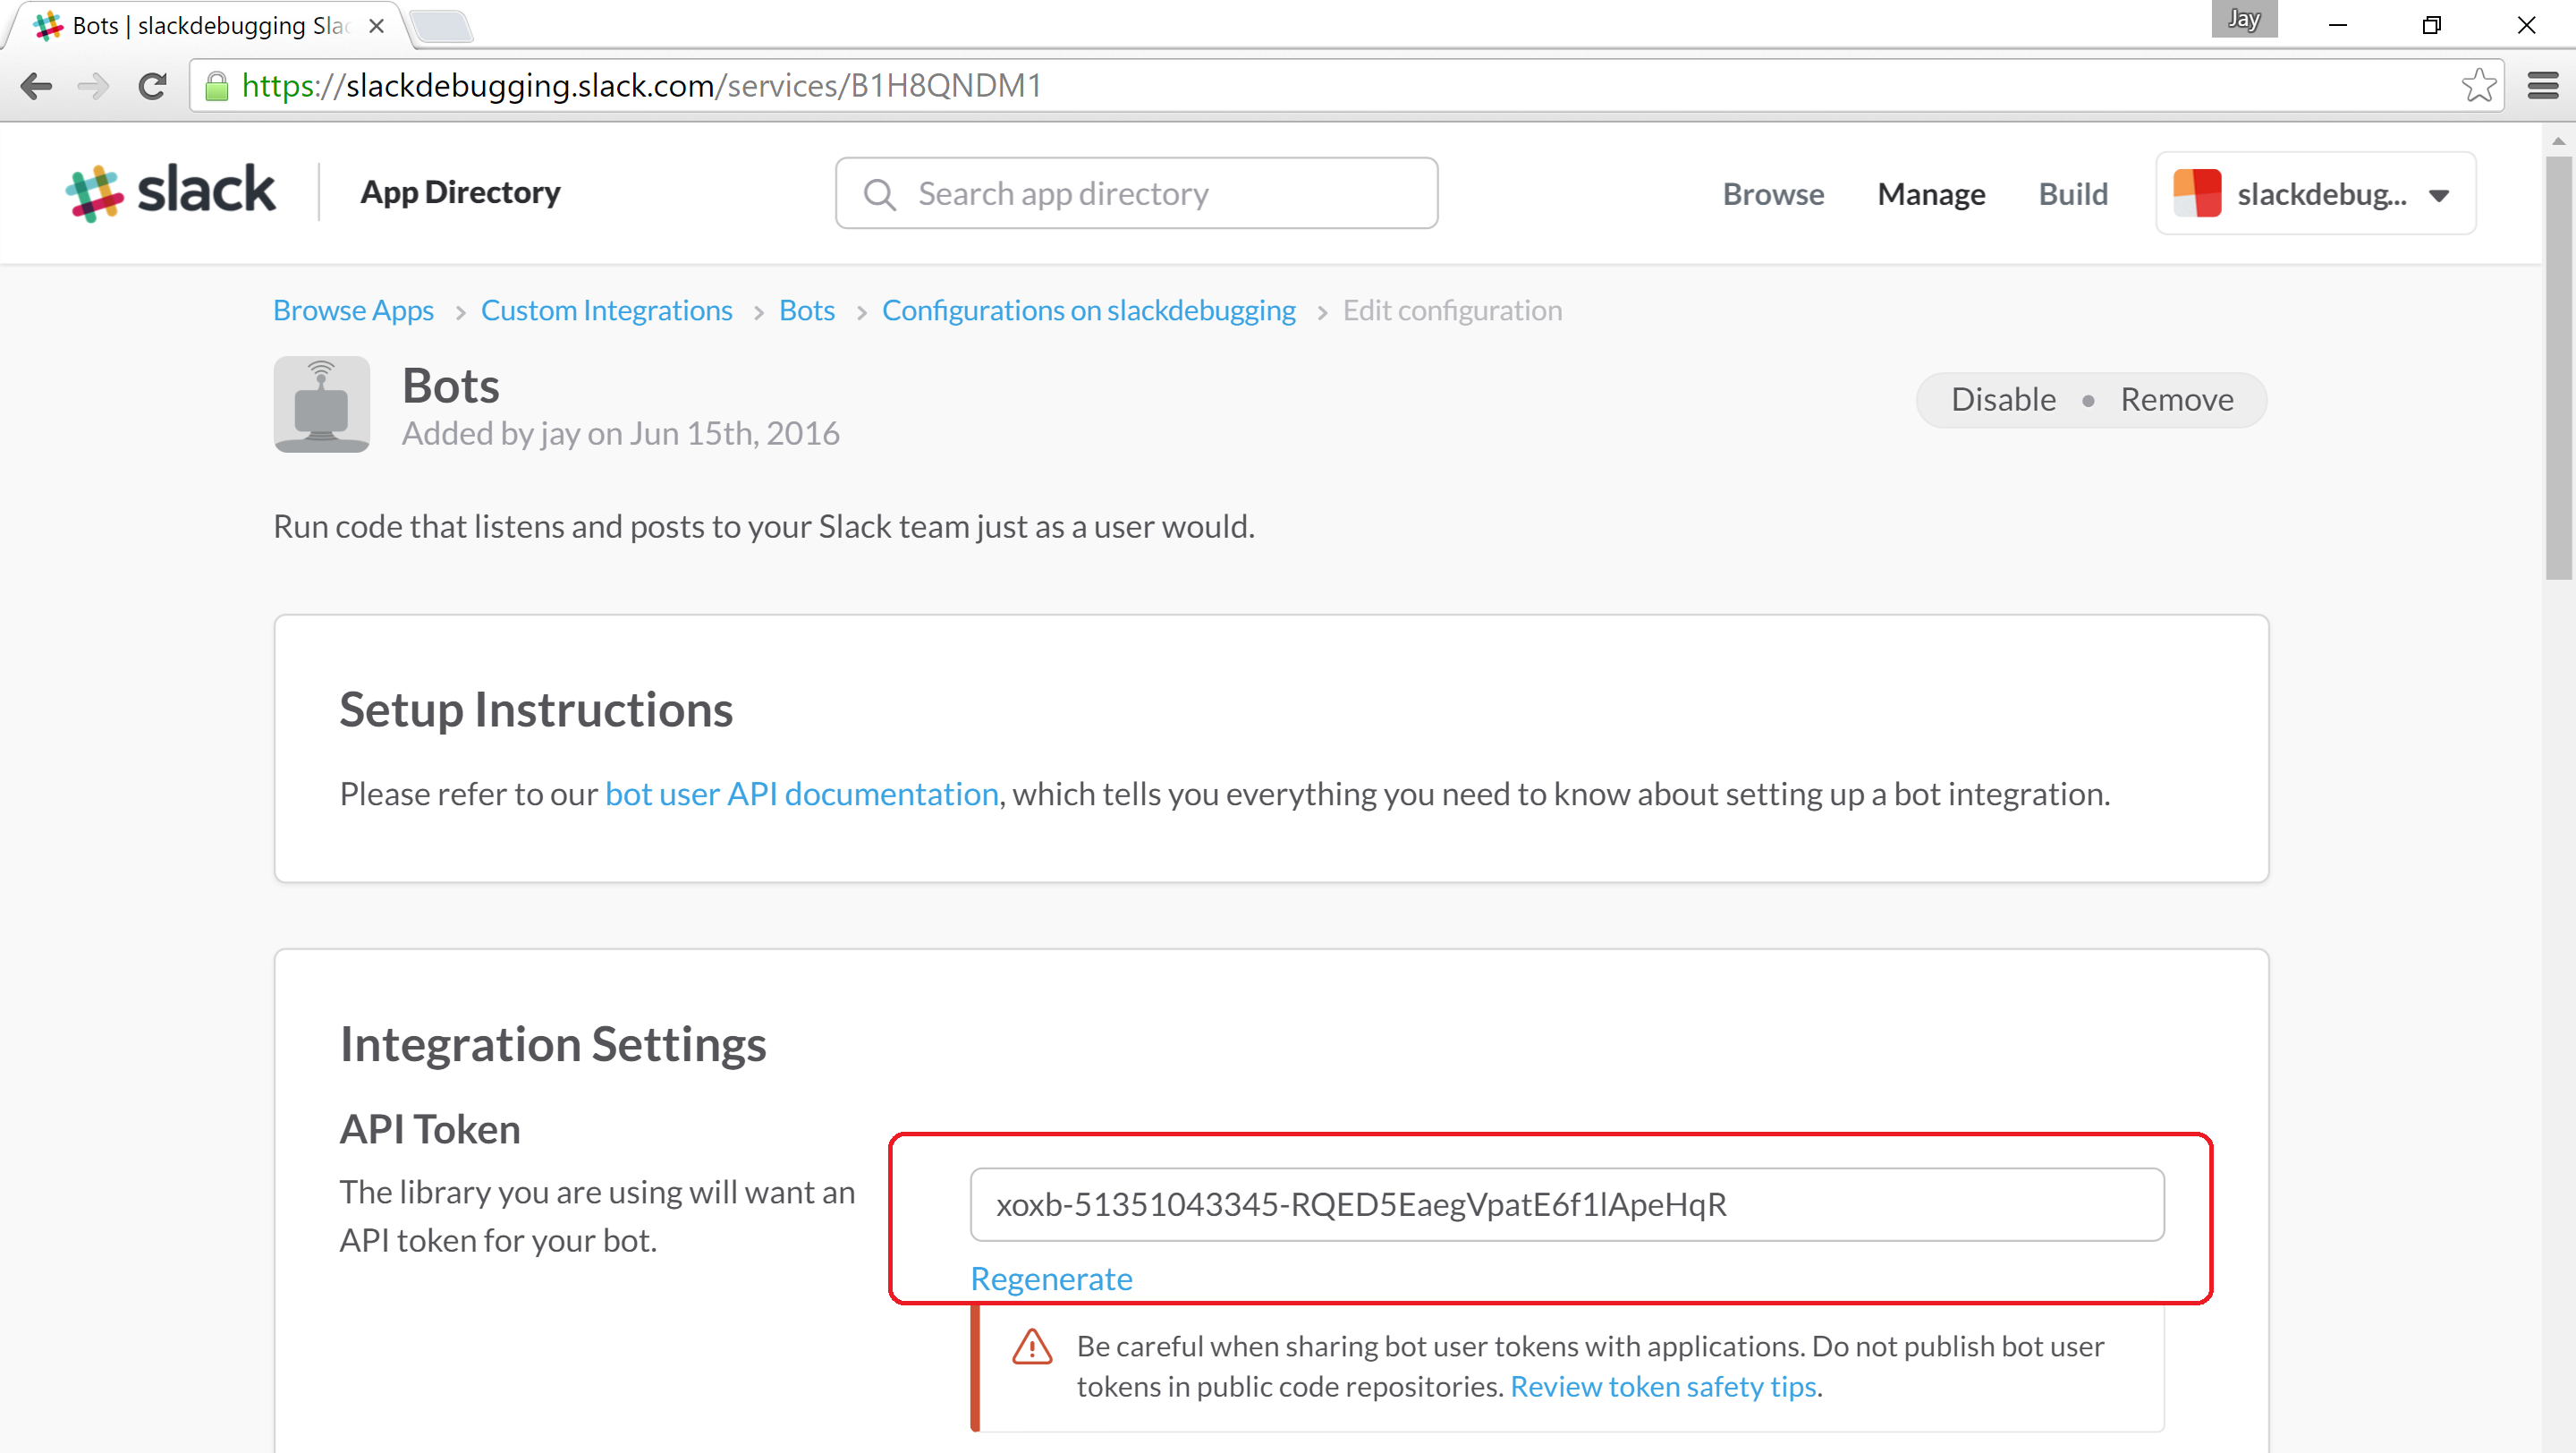Click the API Token label
The height and width of the screenshot is (1453, 2576).
(430, 1129)
